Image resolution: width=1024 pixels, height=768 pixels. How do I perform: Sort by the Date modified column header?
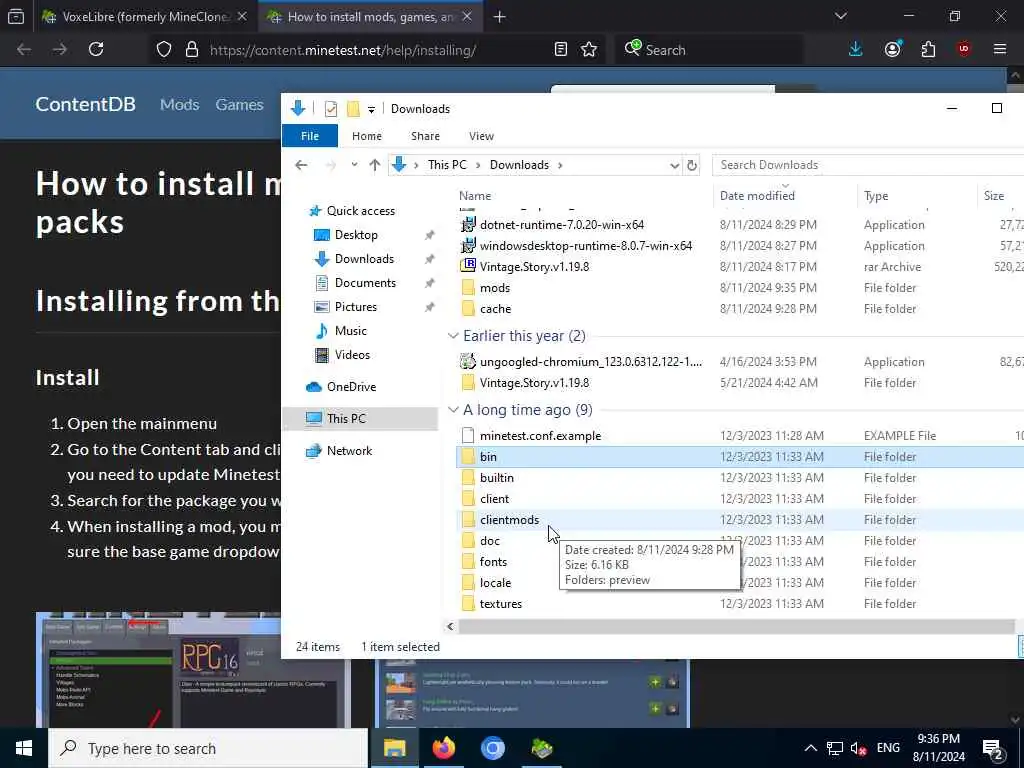click(757, 196)
